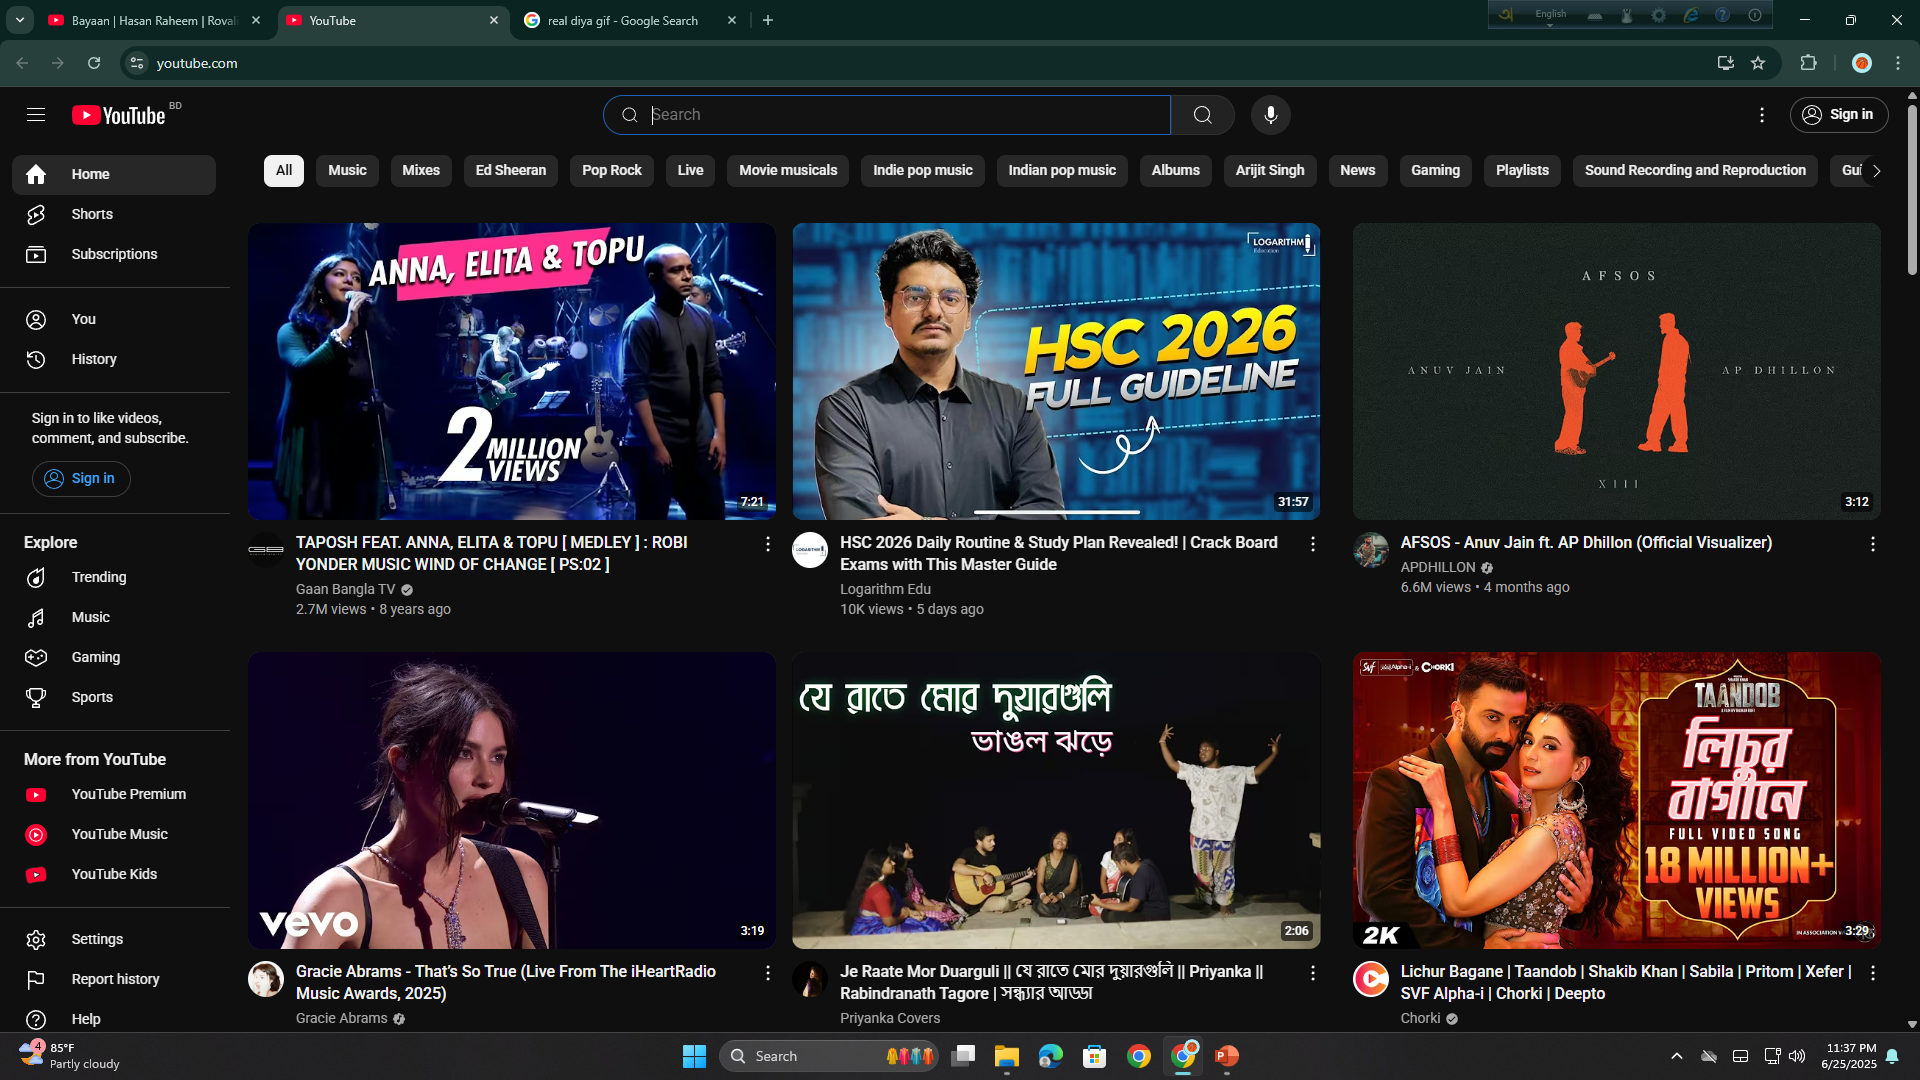This screenshot has width=1920, height=1080.
Task: Open Lichur Bagane video thumbnail
Action: (1616, 801)
